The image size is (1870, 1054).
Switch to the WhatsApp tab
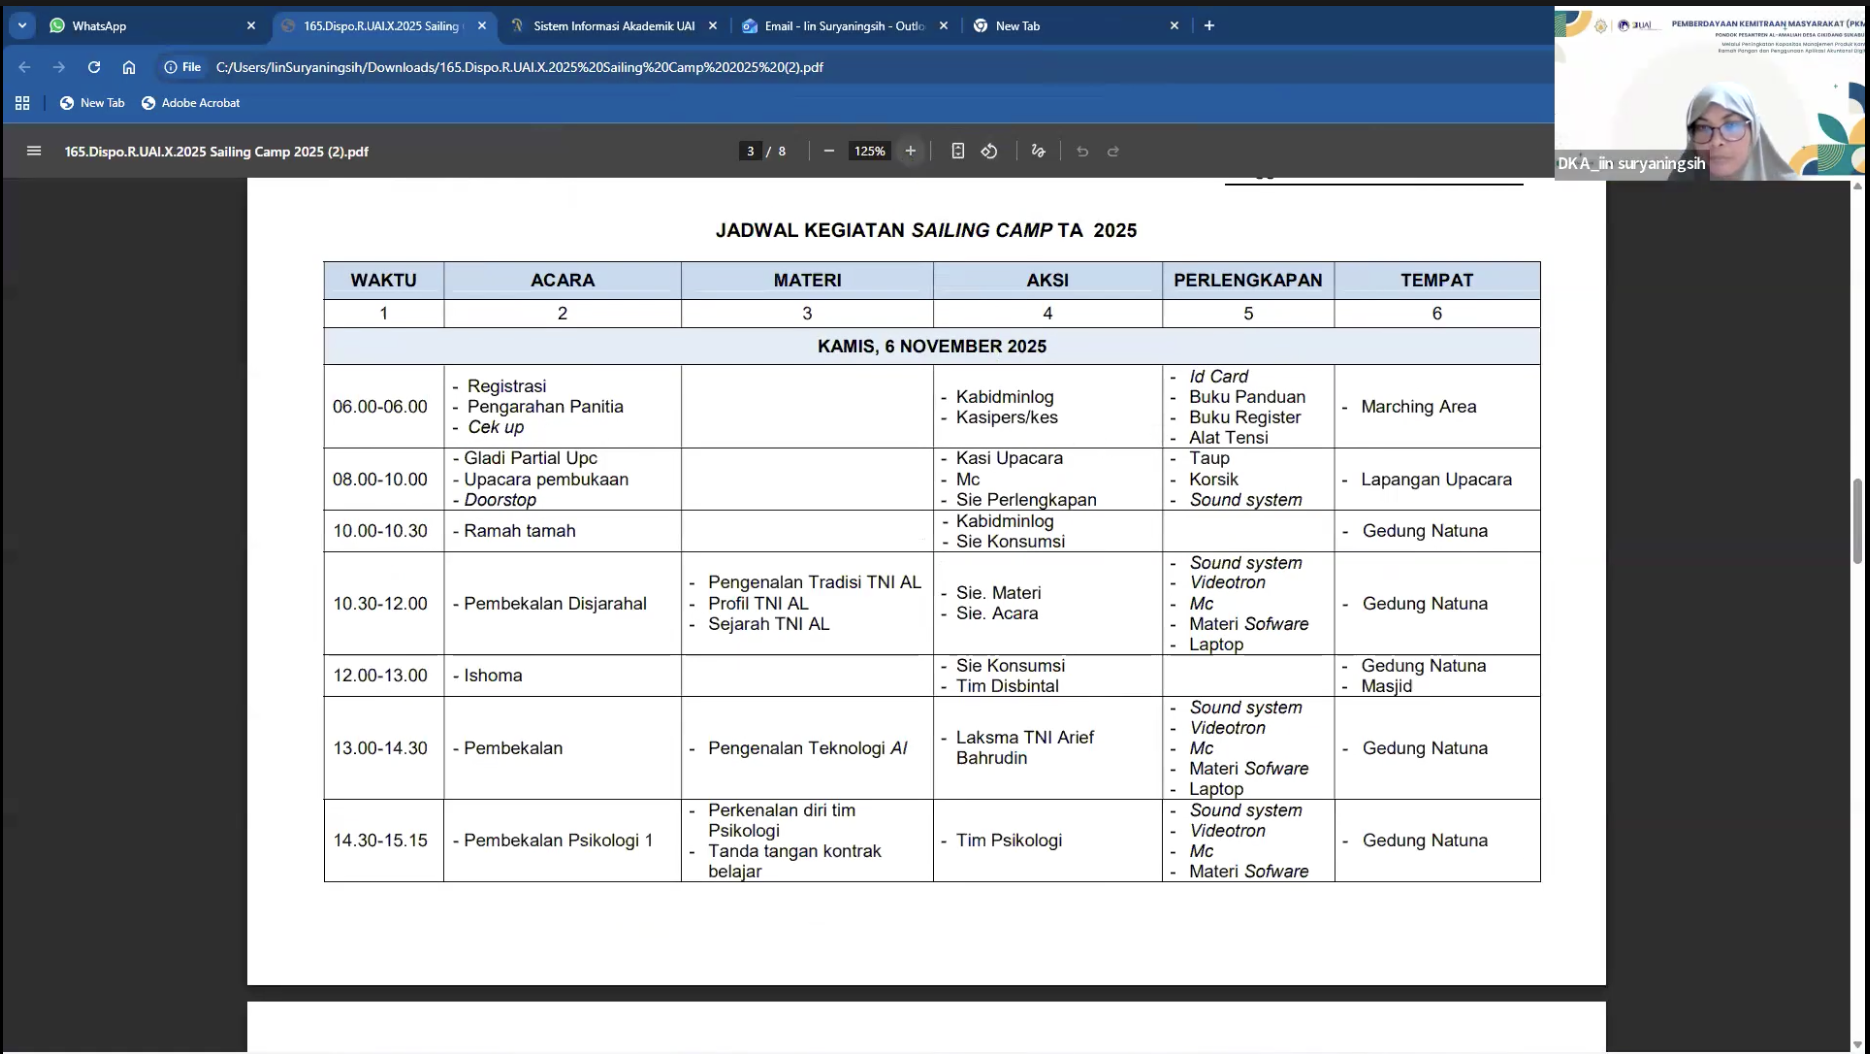pyautogui.click(x=150, y=26)
